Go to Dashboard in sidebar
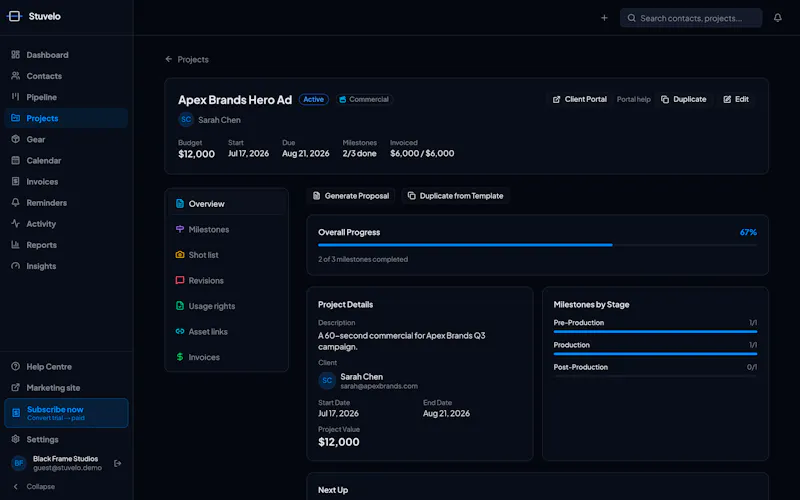The height and width of the screenshot is (500, 800). tap(66, 55)
